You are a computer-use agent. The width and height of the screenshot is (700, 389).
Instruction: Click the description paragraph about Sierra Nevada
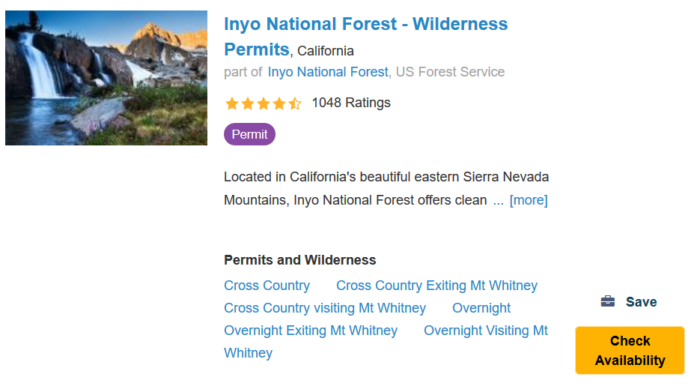pos(386,188)
